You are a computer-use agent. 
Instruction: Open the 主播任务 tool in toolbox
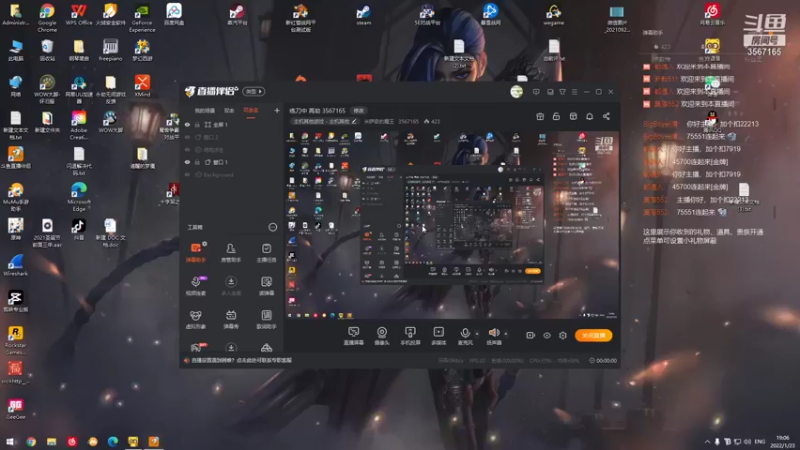266,253
